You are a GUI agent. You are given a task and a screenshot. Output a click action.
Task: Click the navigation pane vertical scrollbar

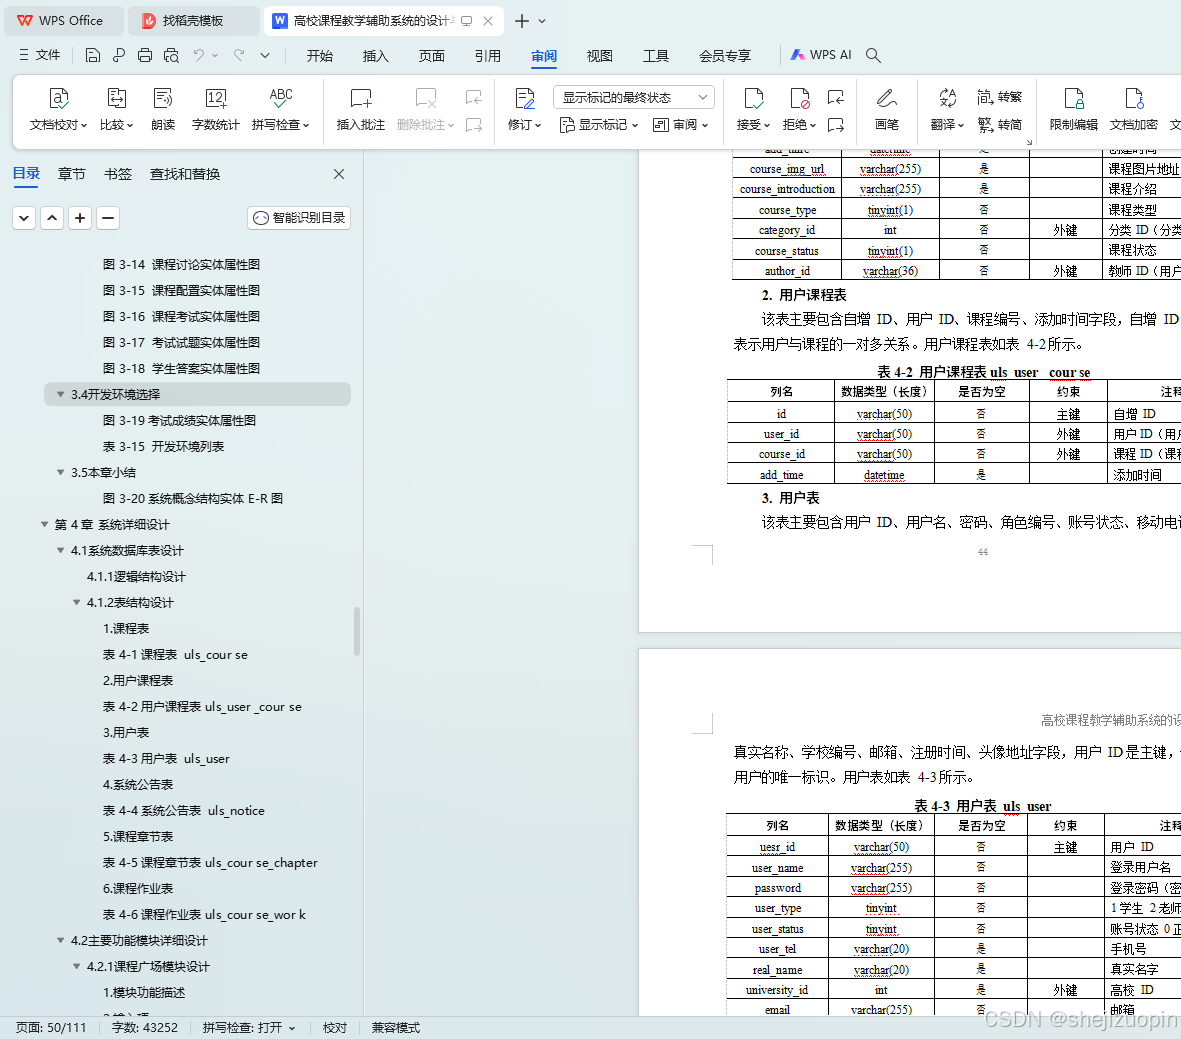(x=357, y=631)
